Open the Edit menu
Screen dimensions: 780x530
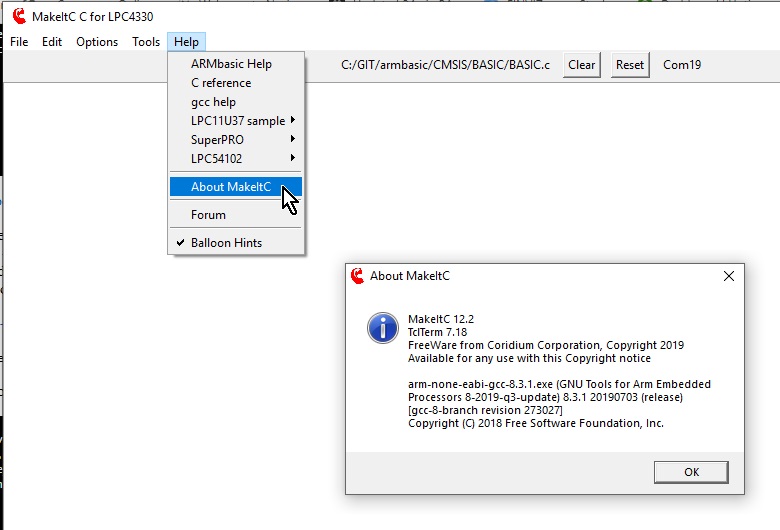click(x=52, y=42)
